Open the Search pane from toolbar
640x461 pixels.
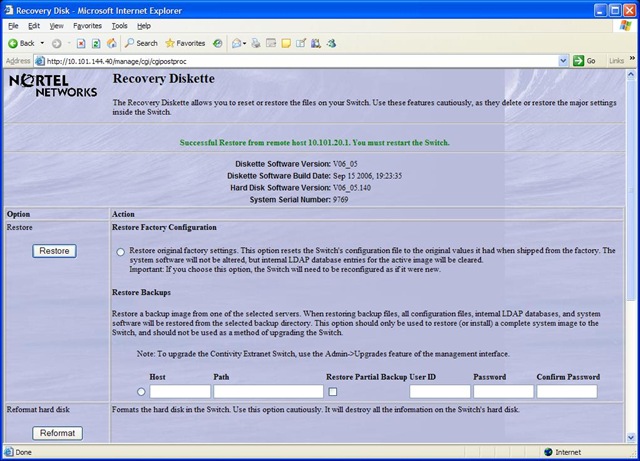(x=141, y=43)
